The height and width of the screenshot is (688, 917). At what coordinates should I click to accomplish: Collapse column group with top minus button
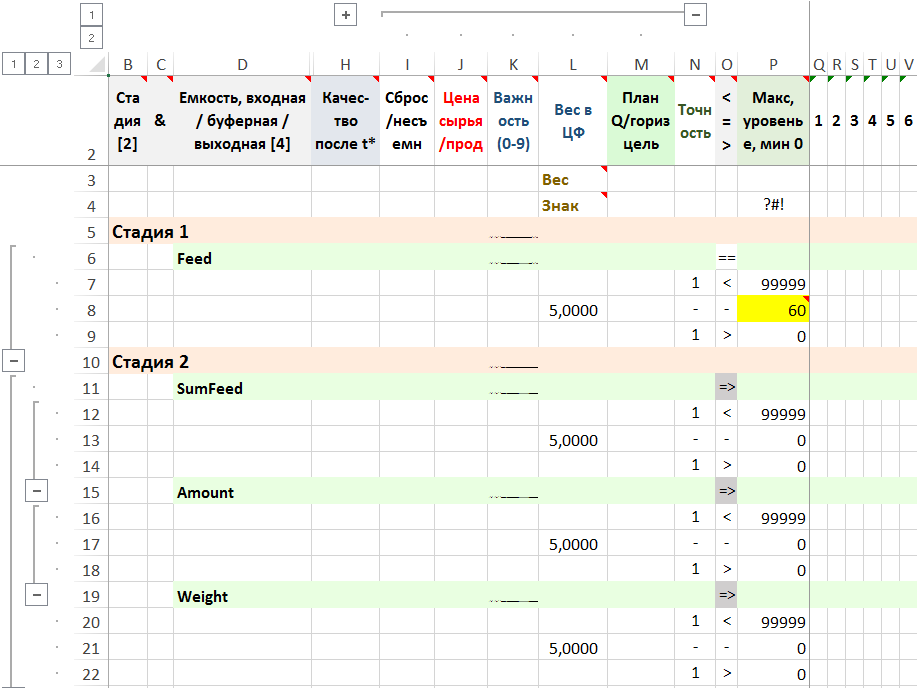coord(696,15)
